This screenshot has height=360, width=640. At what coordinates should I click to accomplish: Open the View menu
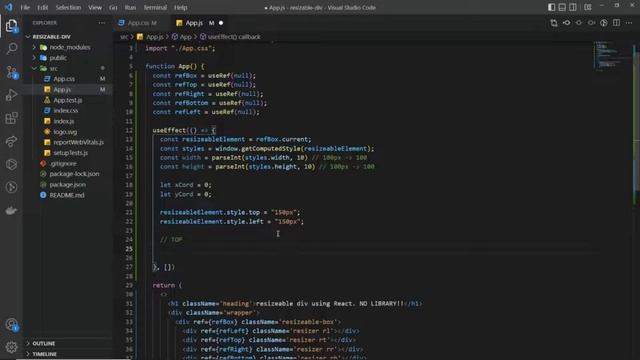[95, 7]
